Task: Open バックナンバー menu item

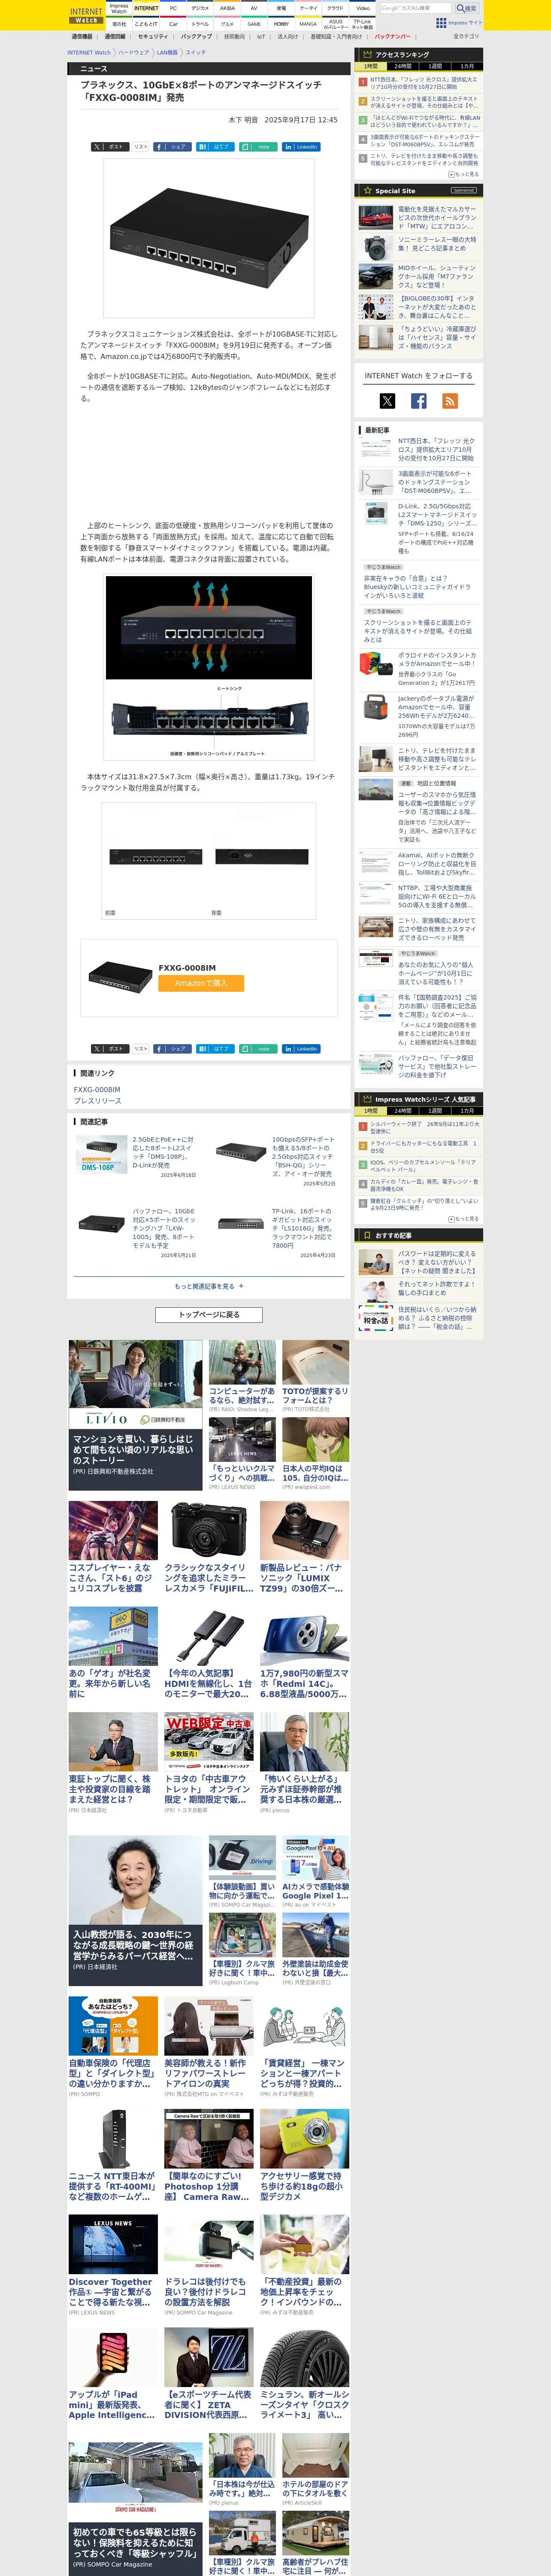Action: (x=392, y=37)
